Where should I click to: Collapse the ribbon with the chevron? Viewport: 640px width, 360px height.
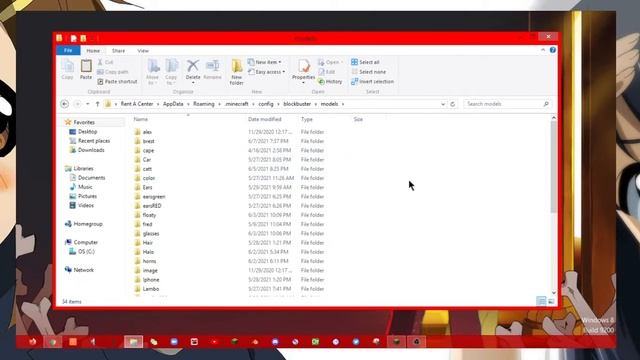(543, 50)
